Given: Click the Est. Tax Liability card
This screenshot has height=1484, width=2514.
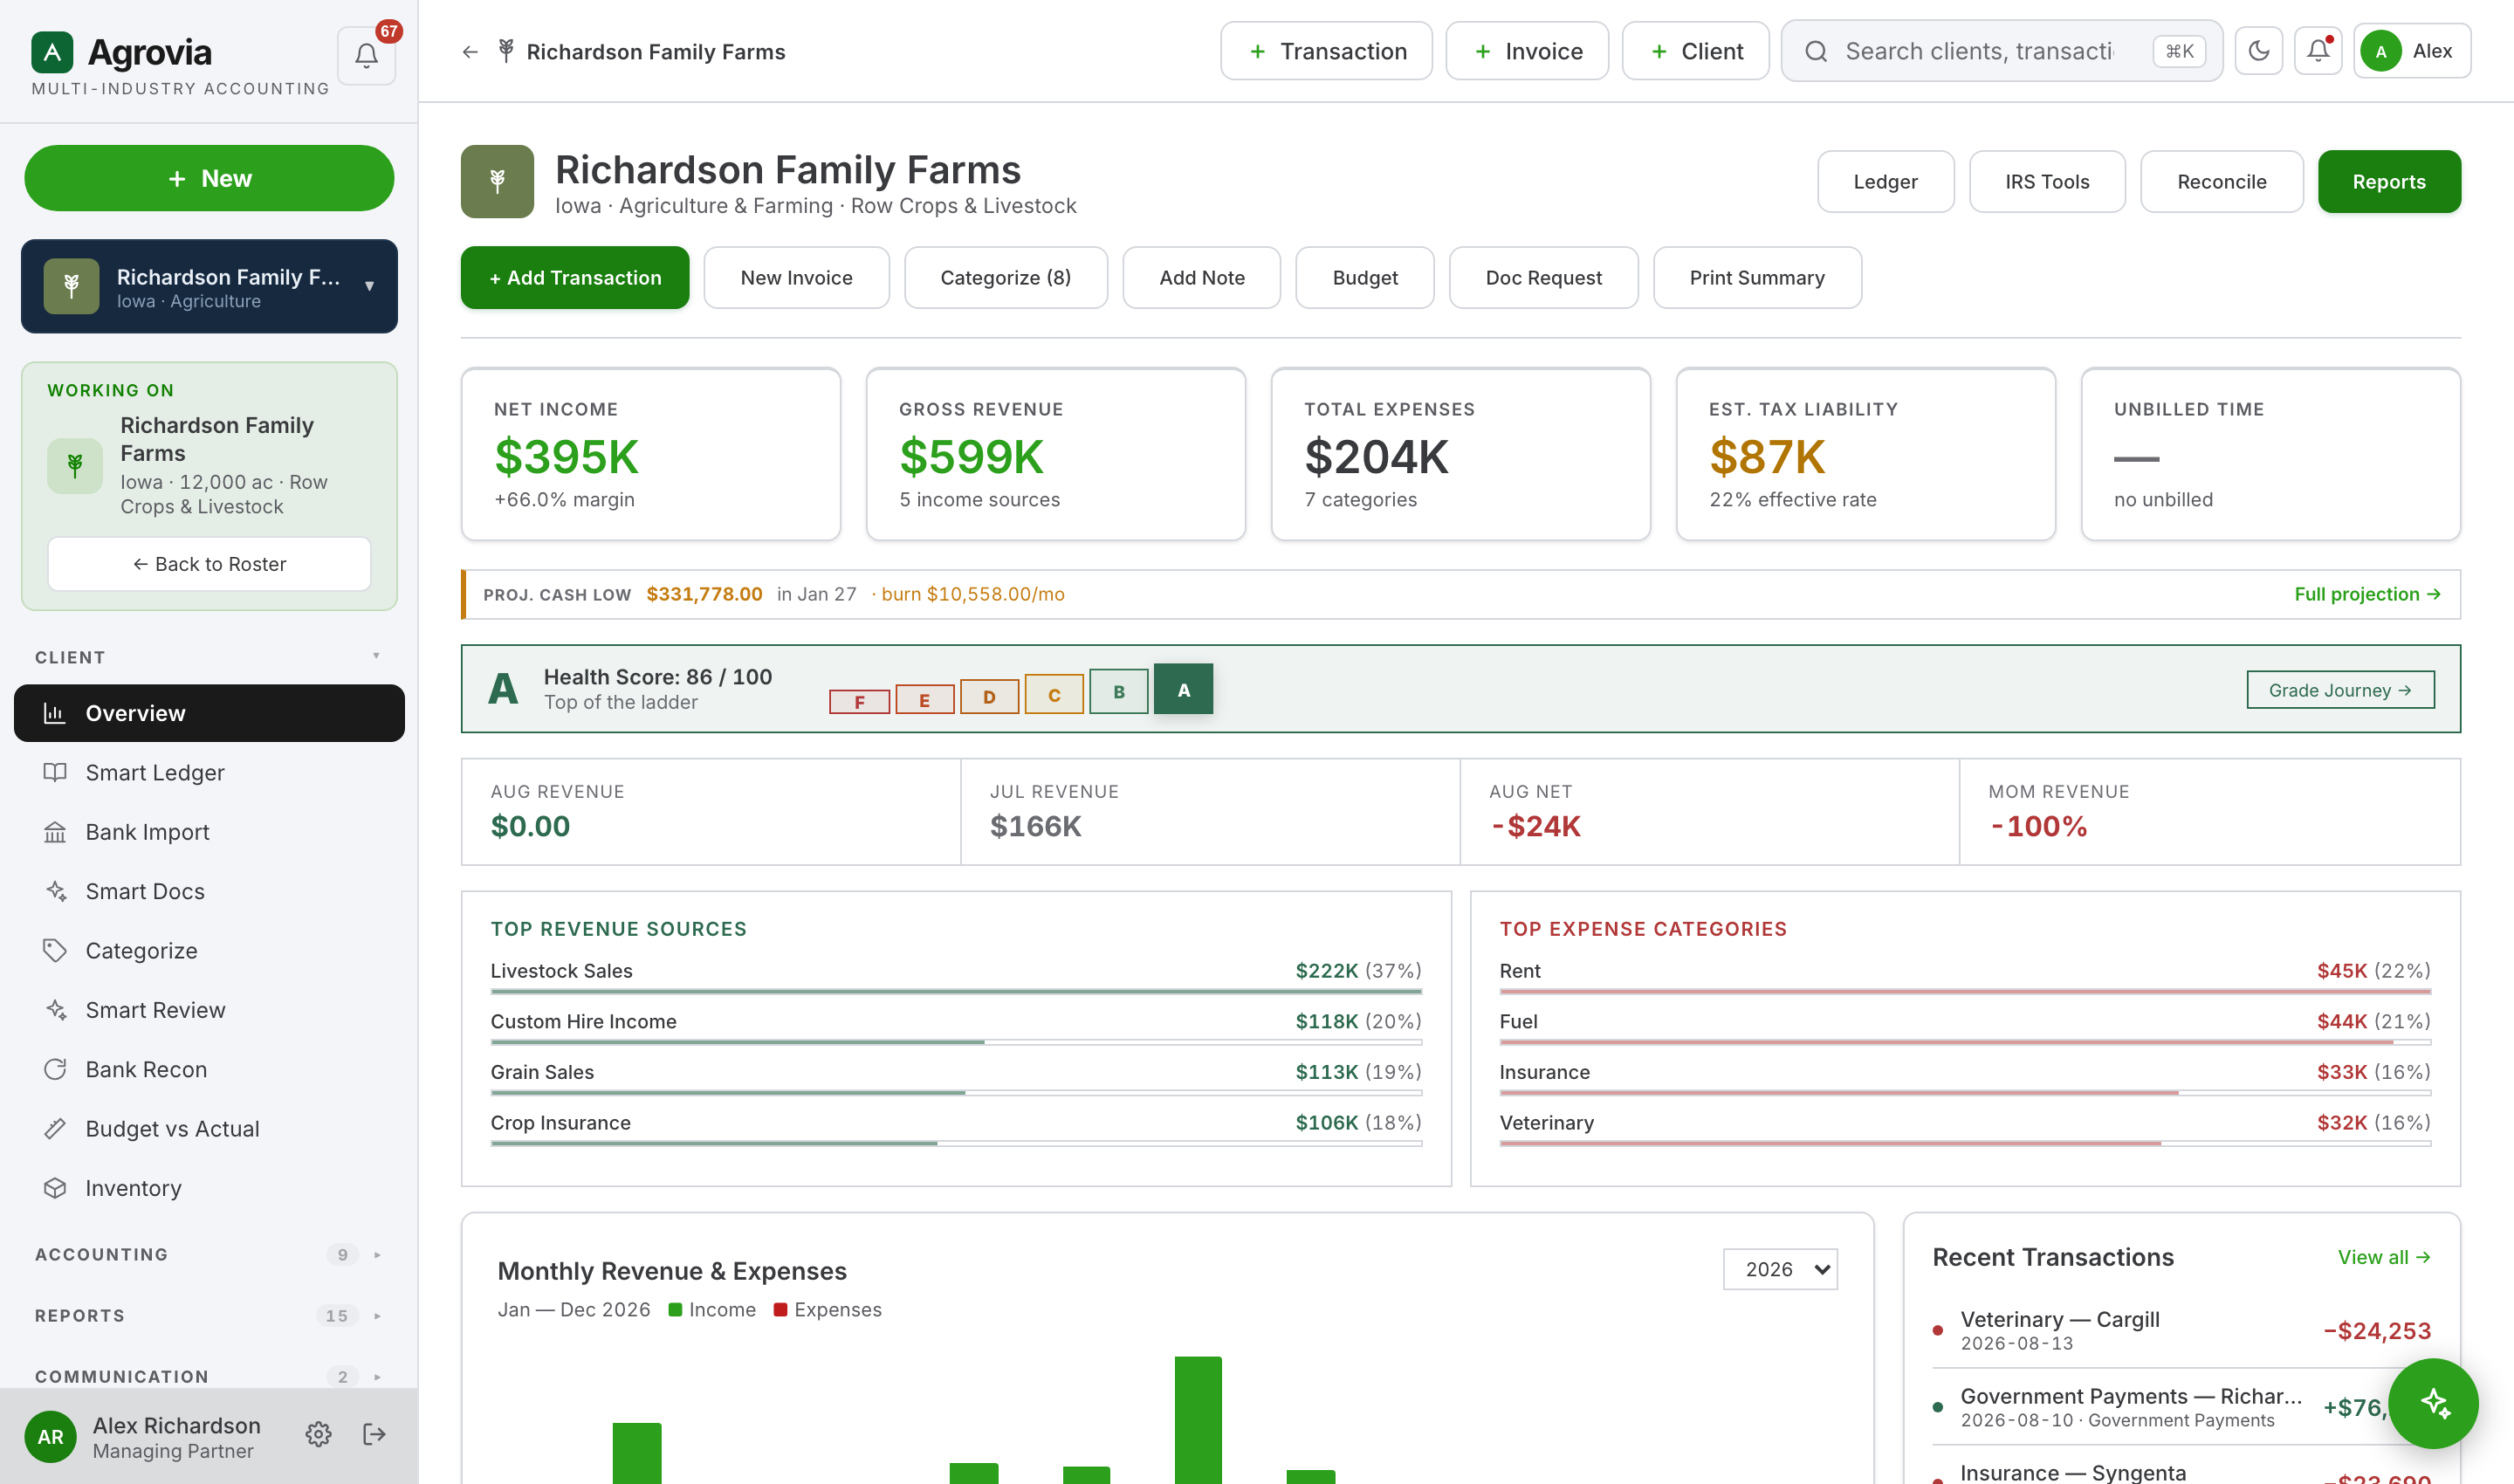Looking at the screenshot, I should (x=1865, y=454).
